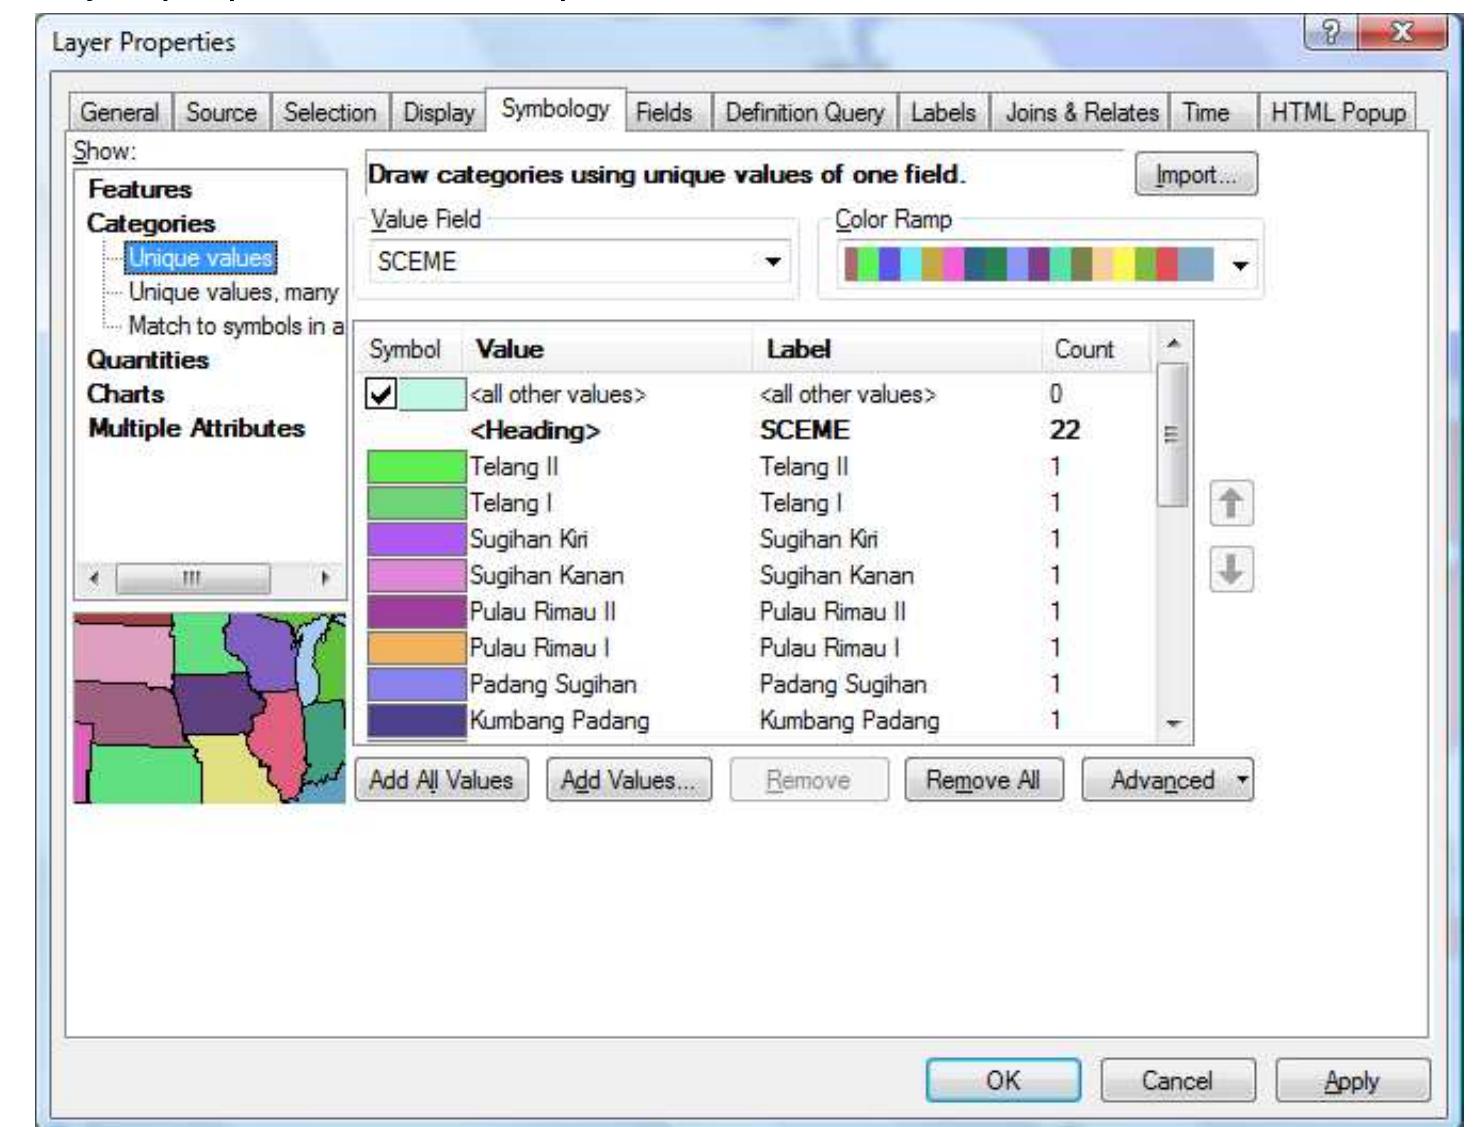This screenshot has height=1127, width=1474.
Task: Select Unique values, many fields option
Action: tap(233, 292)
